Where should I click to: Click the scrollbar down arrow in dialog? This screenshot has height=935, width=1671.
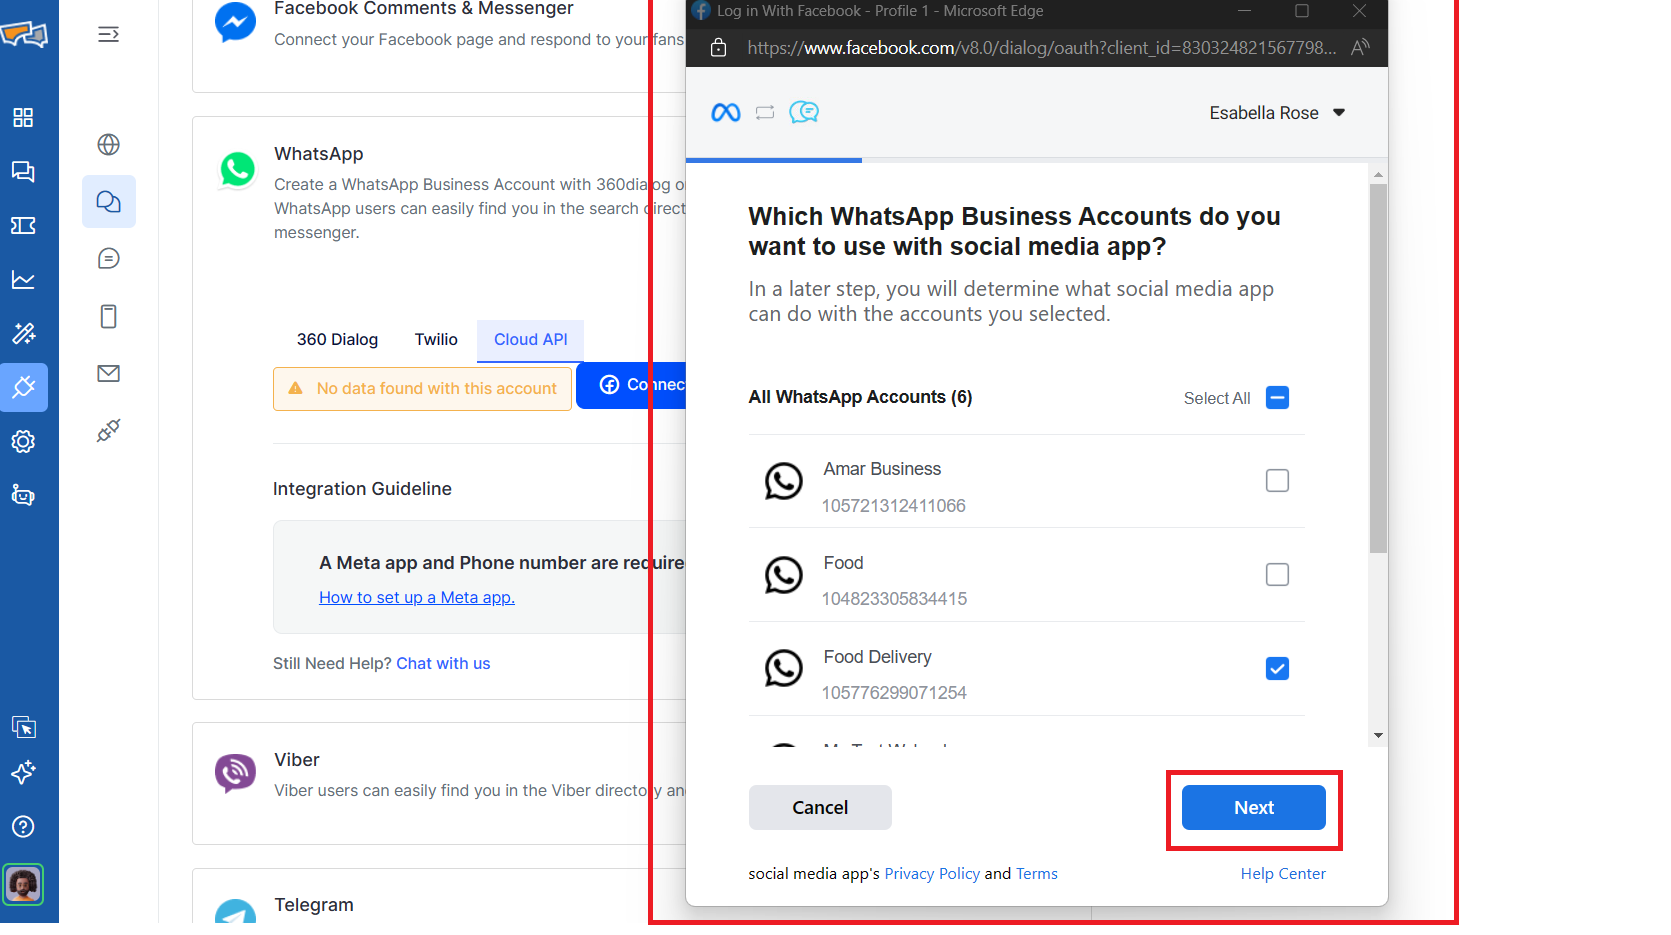pos(1378,736)
